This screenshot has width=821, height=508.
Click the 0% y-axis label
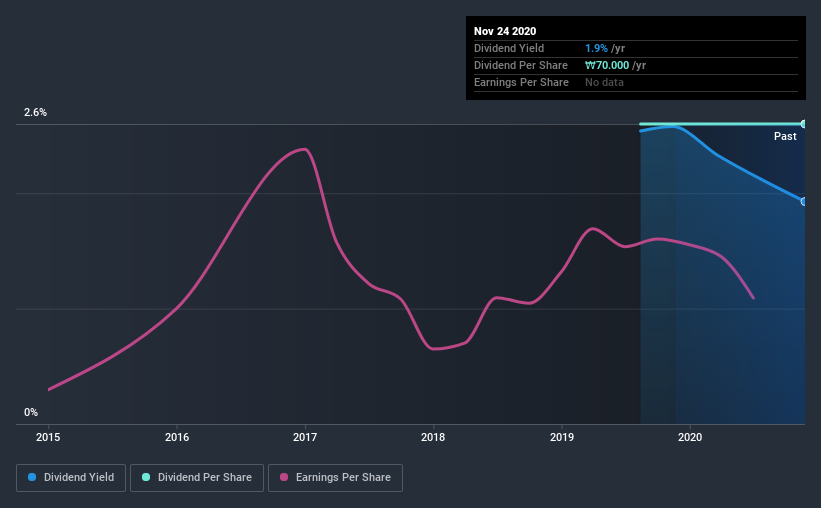pyautogui.click(x=31, y=412)
